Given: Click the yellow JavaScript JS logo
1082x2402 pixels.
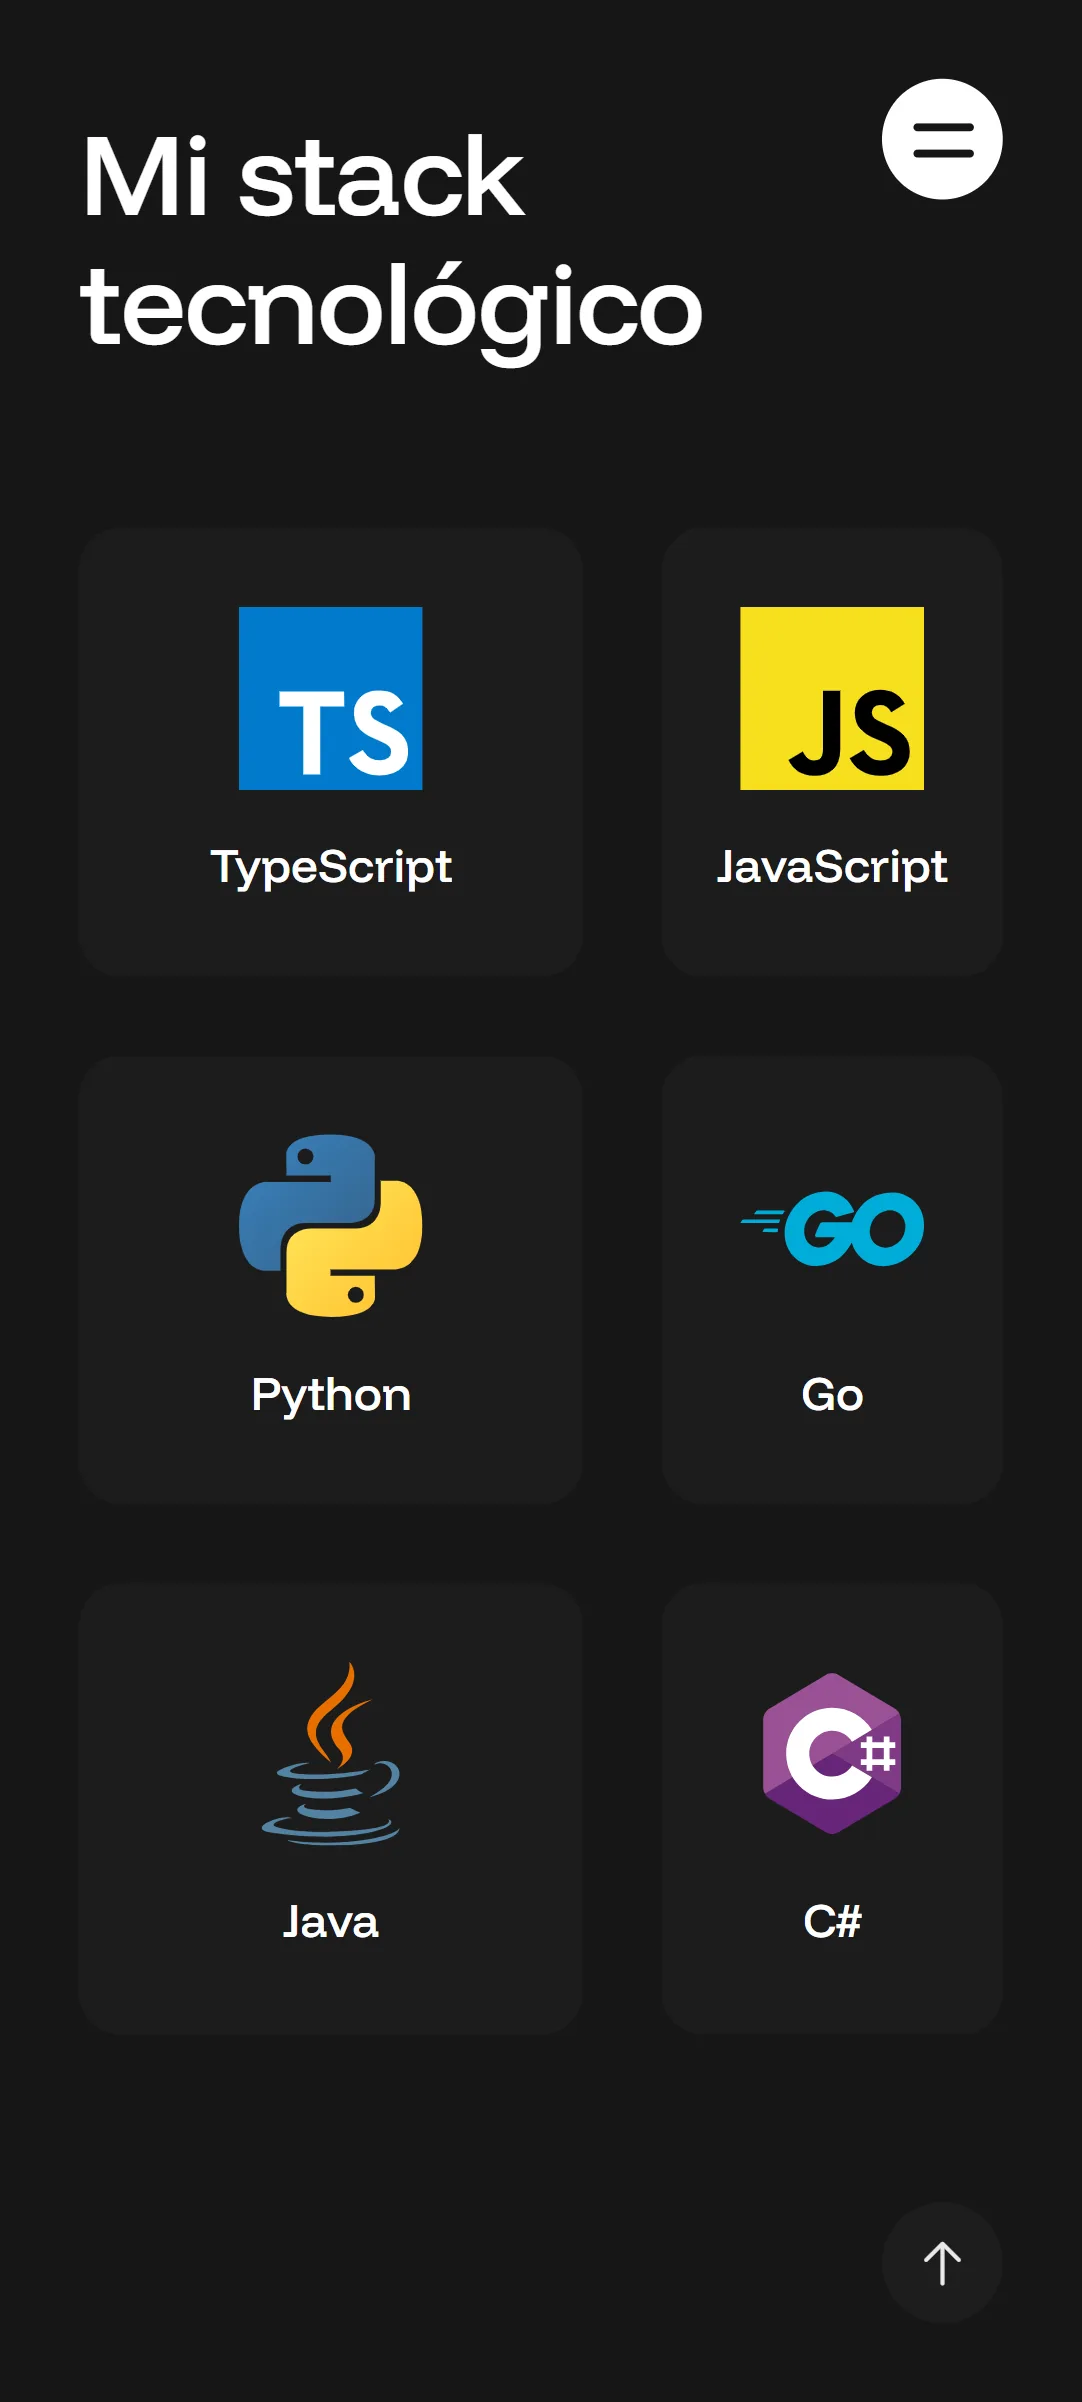Looking at the screenshot, I should point(832,698).
